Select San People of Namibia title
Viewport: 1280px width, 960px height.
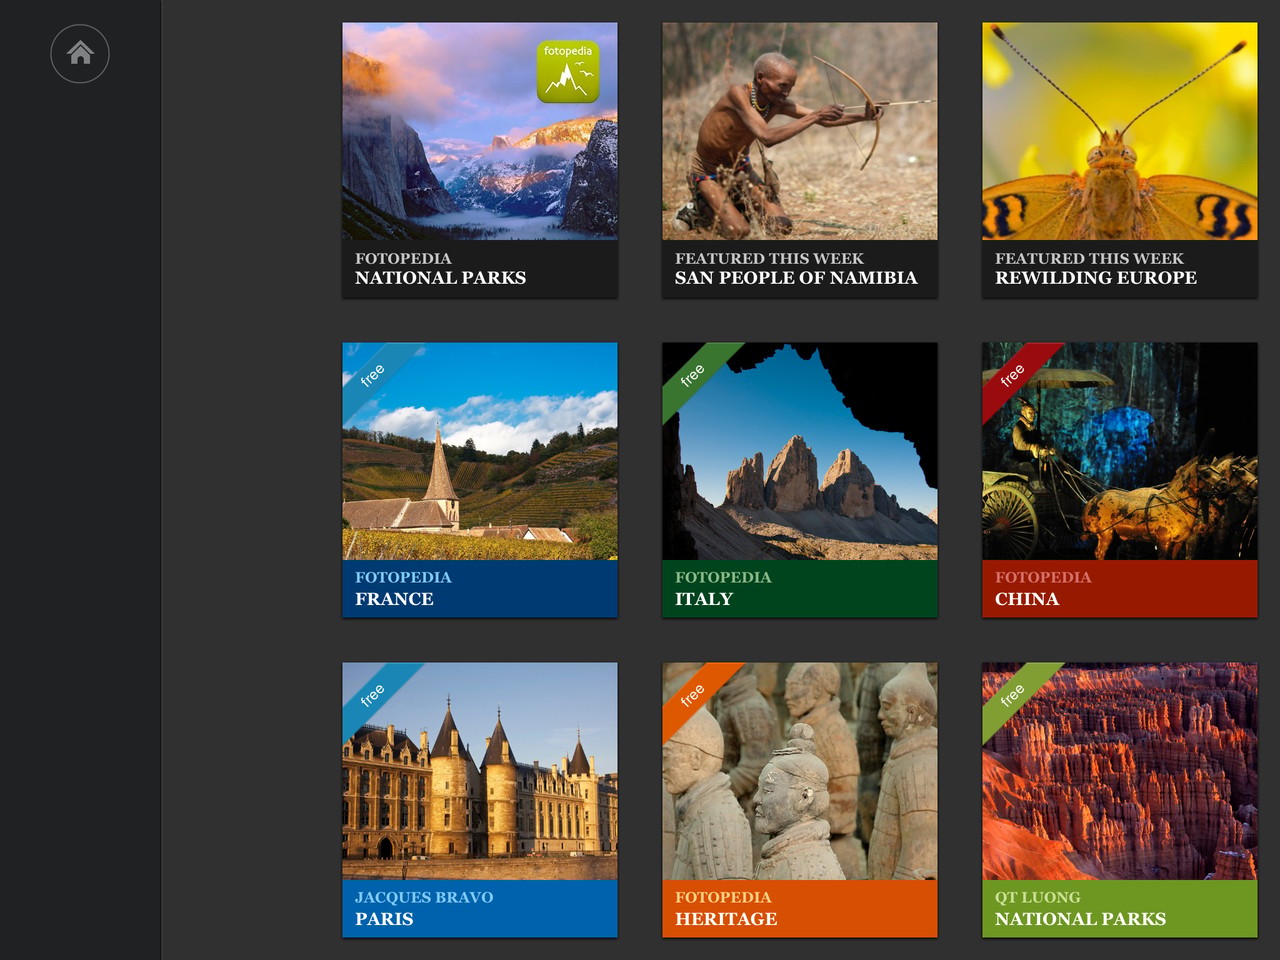coord(800,268)
